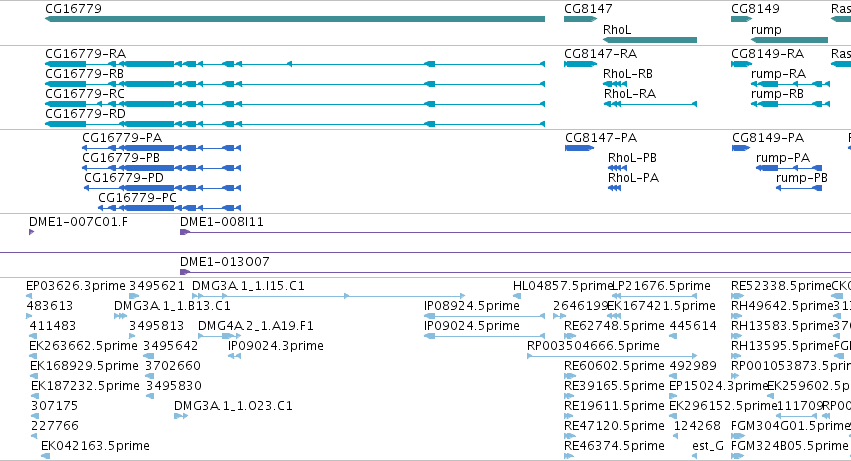Viewport: 851px width, 461px height.
Task: Click the CG8149-RA transcript
Action: [741, 64]
